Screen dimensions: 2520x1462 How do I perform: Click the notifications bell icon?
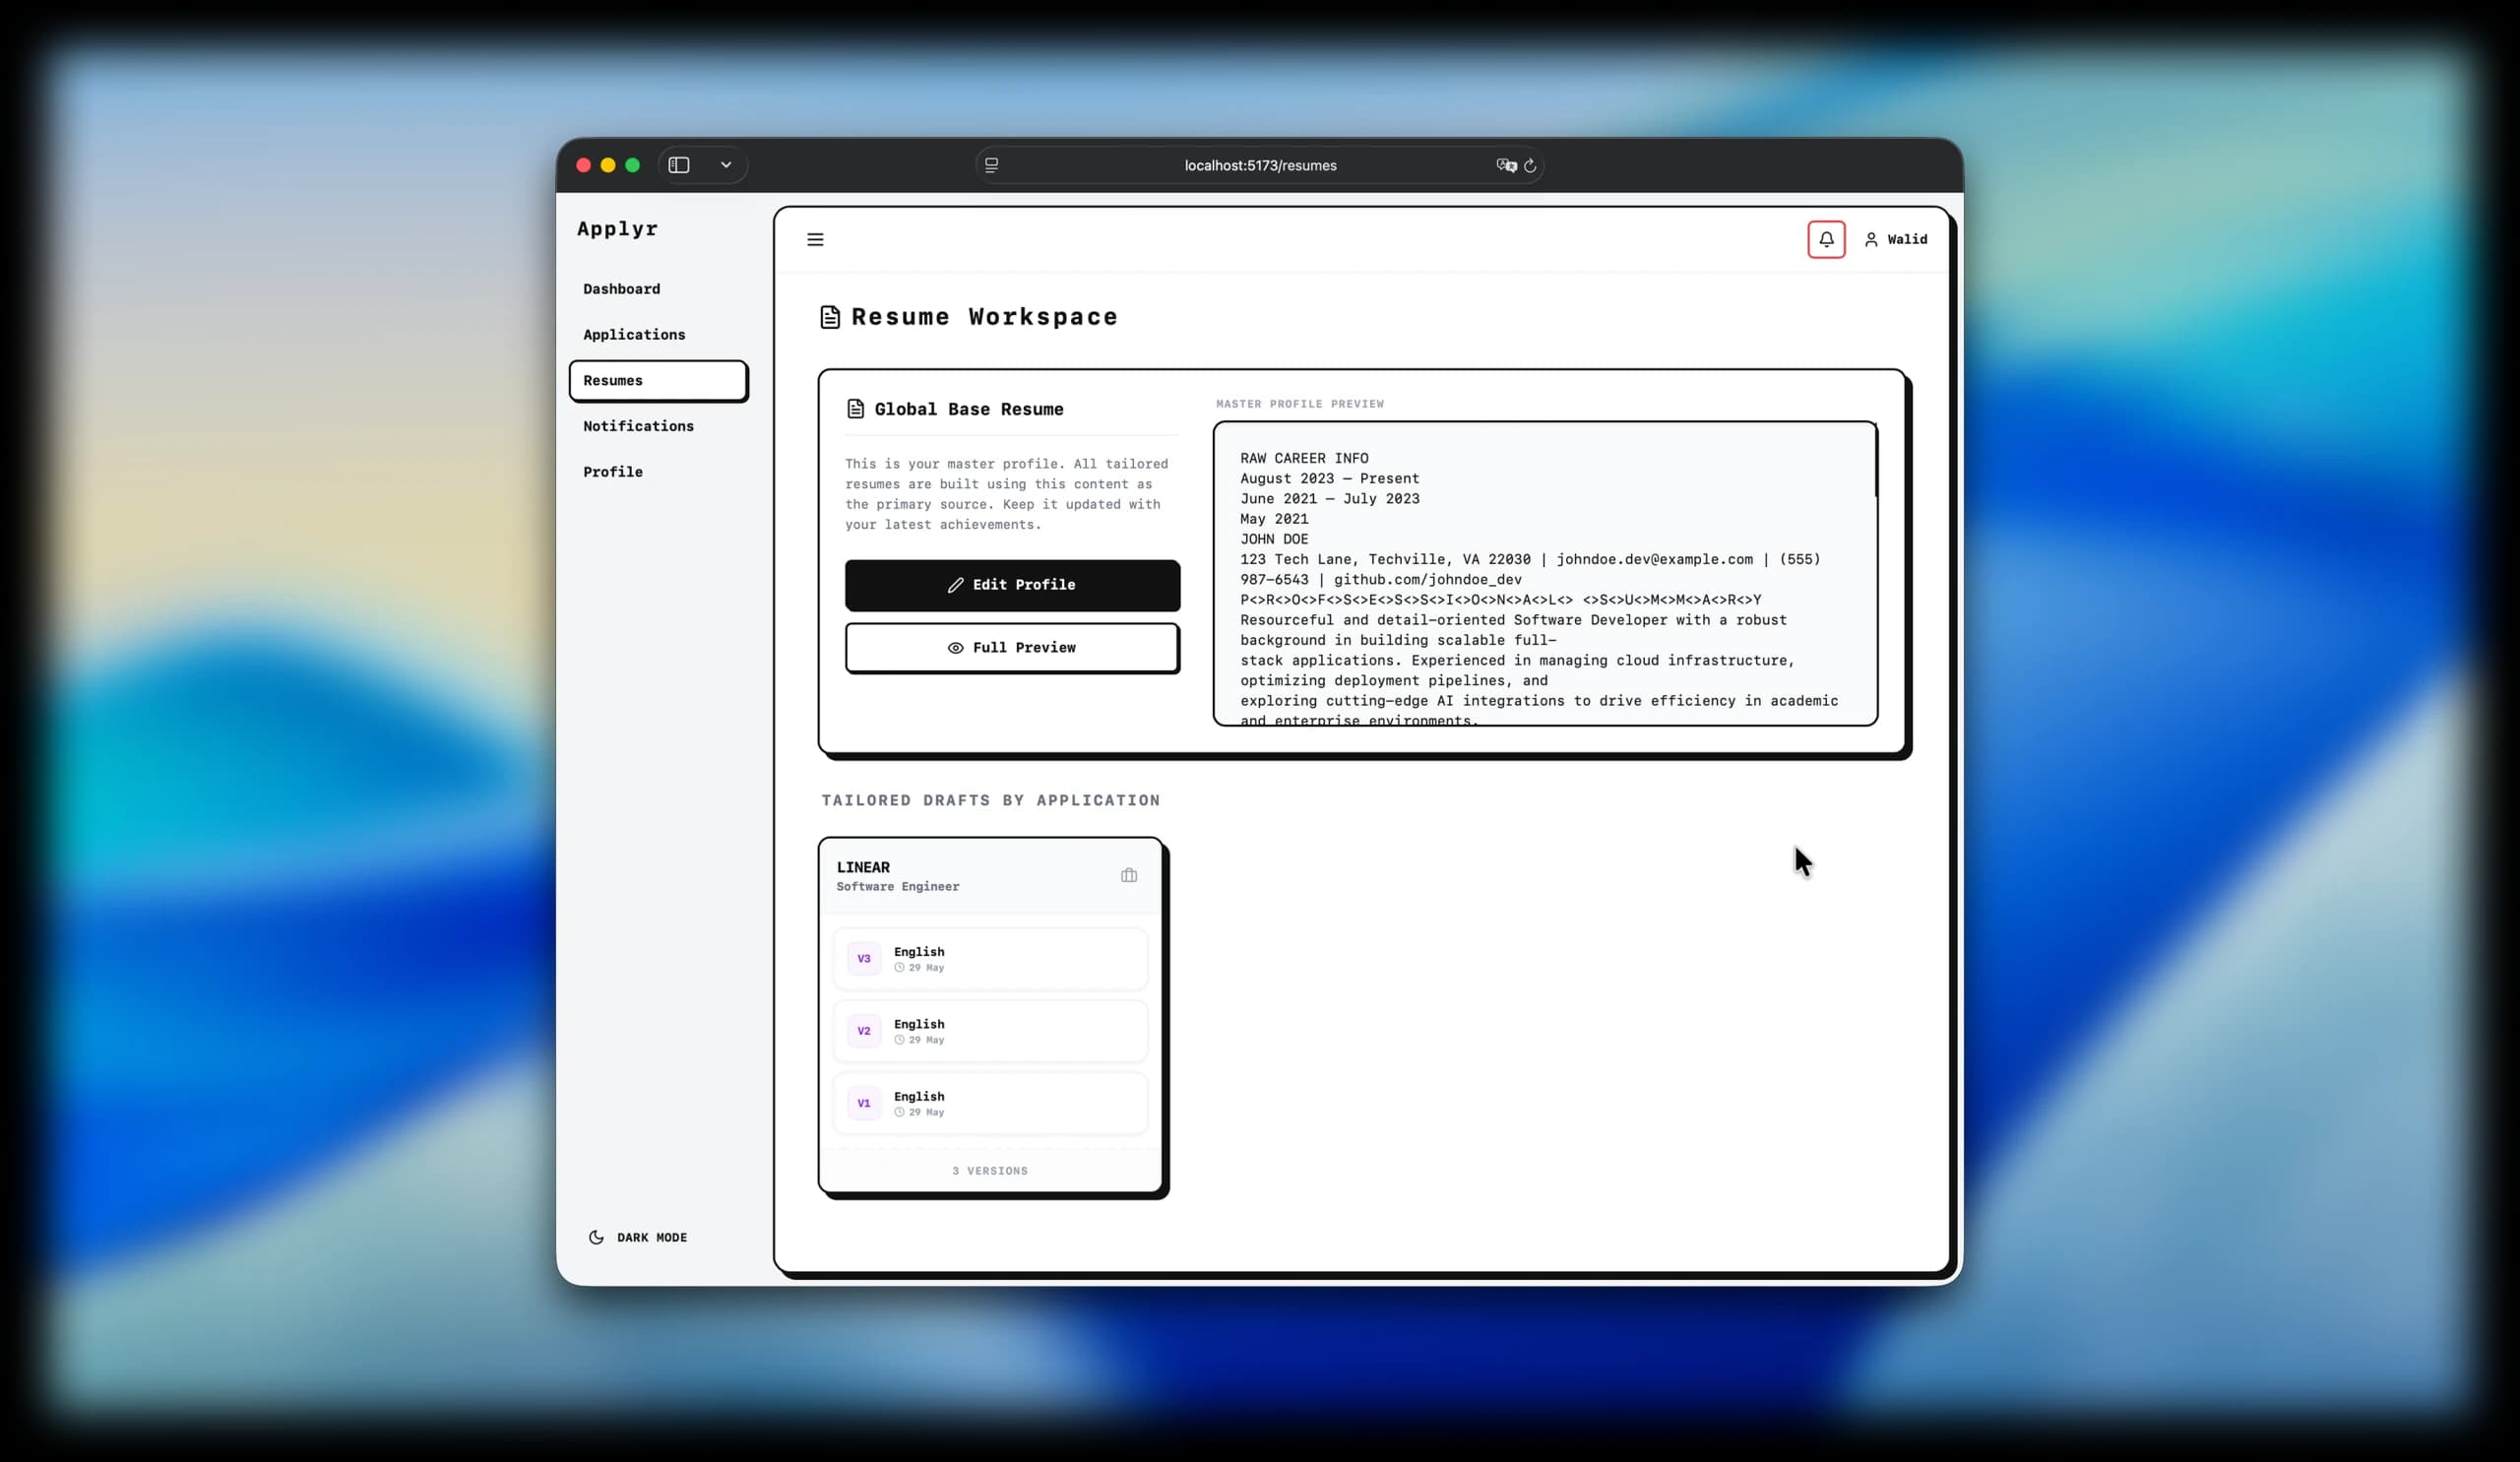1826,239
